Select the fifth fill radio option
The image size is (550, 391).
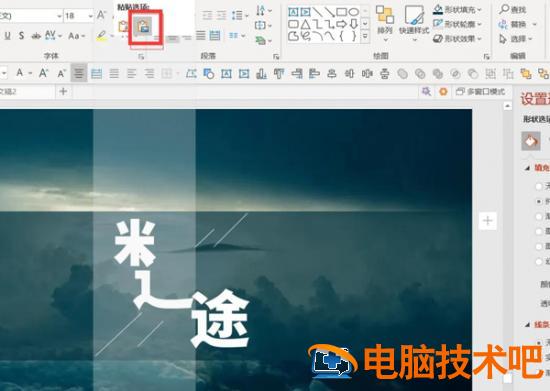[x=539, y=247]
